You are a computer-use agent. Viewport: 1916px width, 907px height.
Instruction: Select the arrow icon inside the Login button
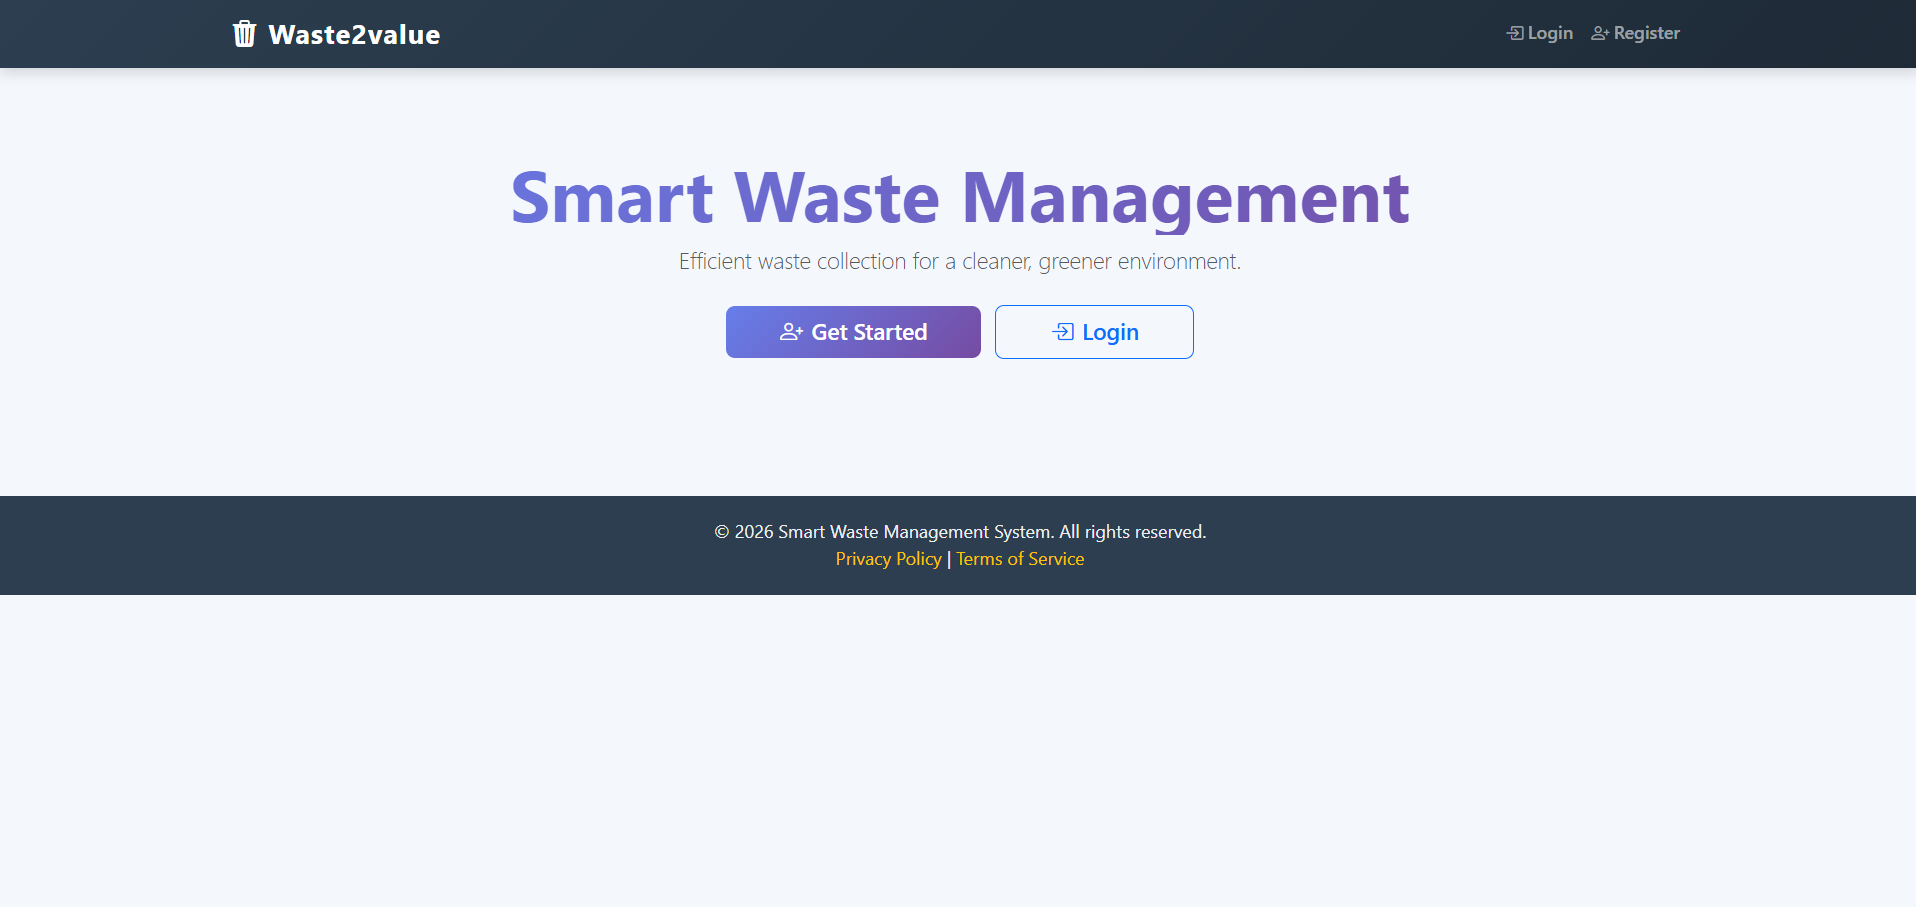pyautogui.click(x=1064, y=331)
